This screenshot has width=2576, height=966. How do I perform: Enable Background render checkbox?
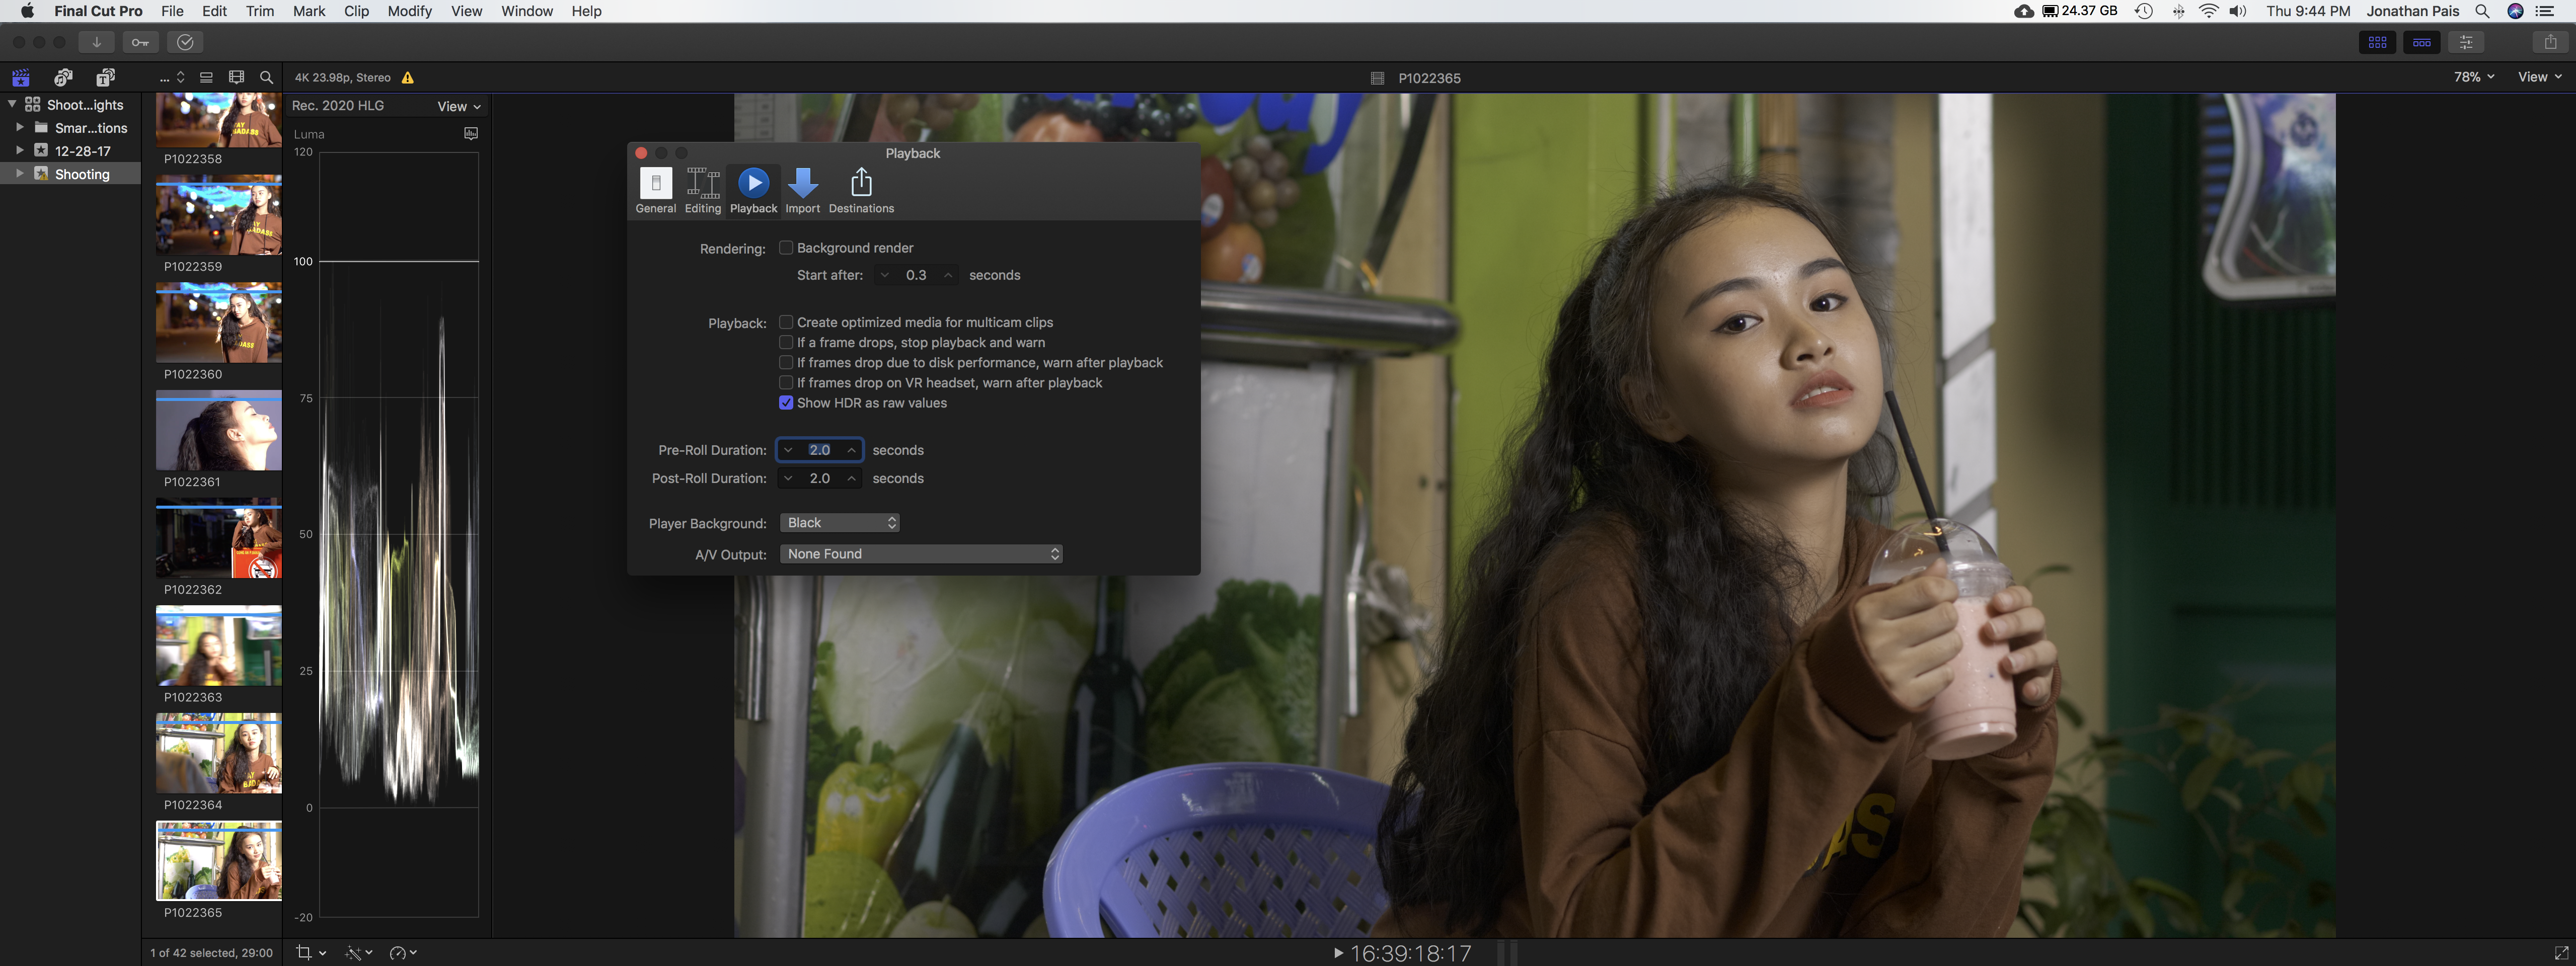click(786, 248)
